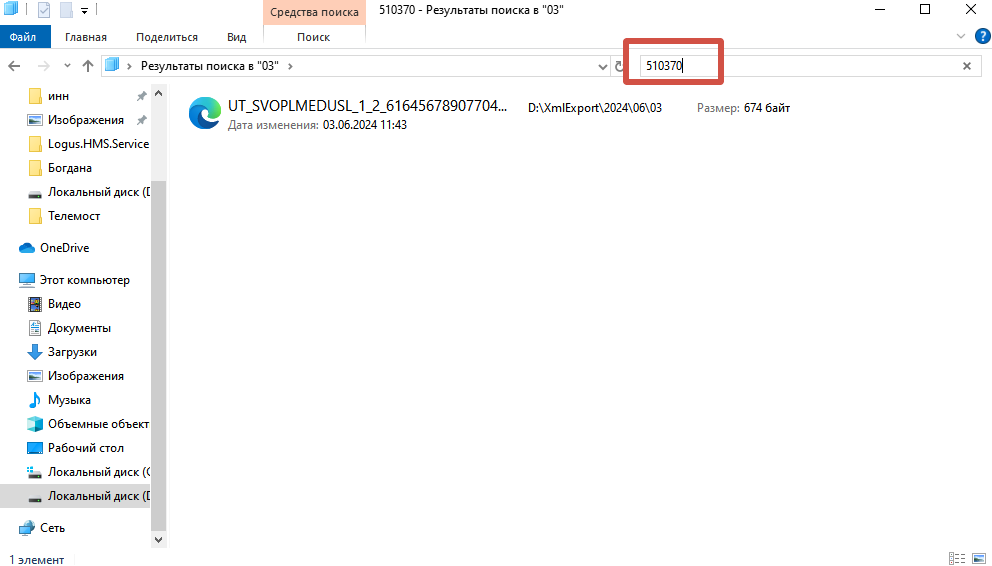Screen dimensions: 992x566
Task: Open the Рабочий стол folder
Action: click(x=85, y=448)
